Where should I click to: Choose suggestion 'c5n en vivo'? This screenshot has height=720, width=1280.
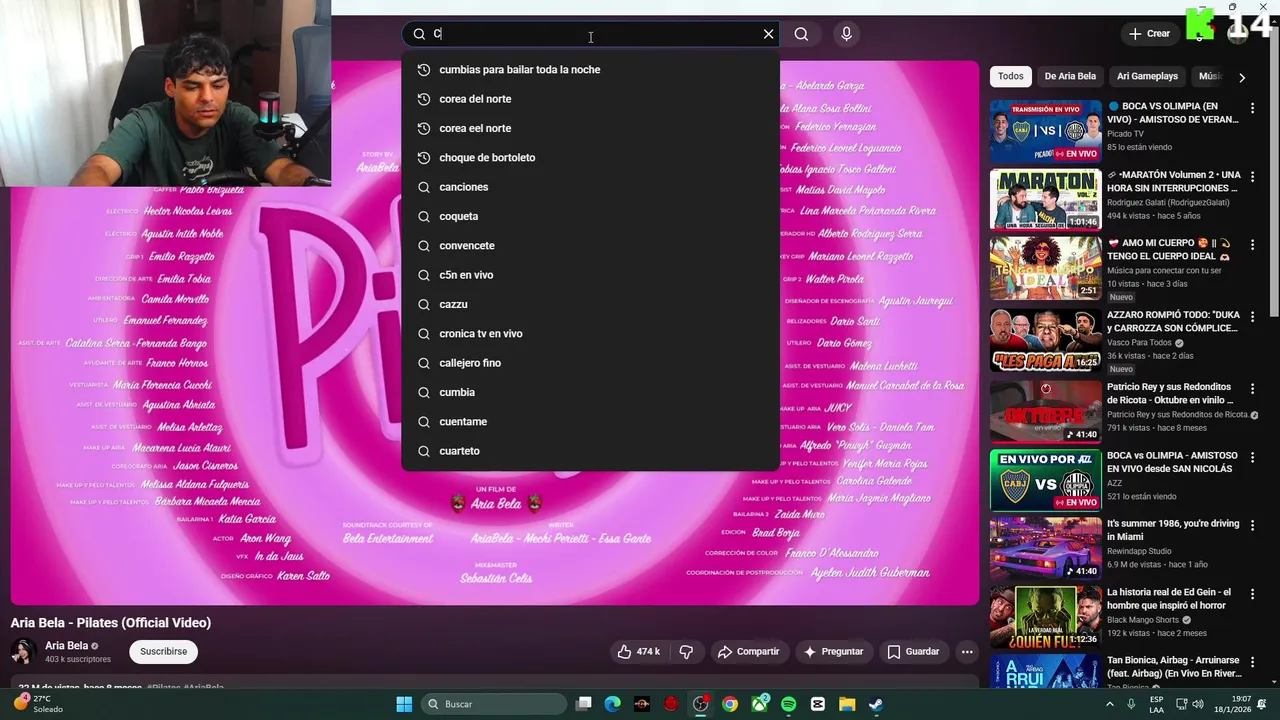[590, 275]
